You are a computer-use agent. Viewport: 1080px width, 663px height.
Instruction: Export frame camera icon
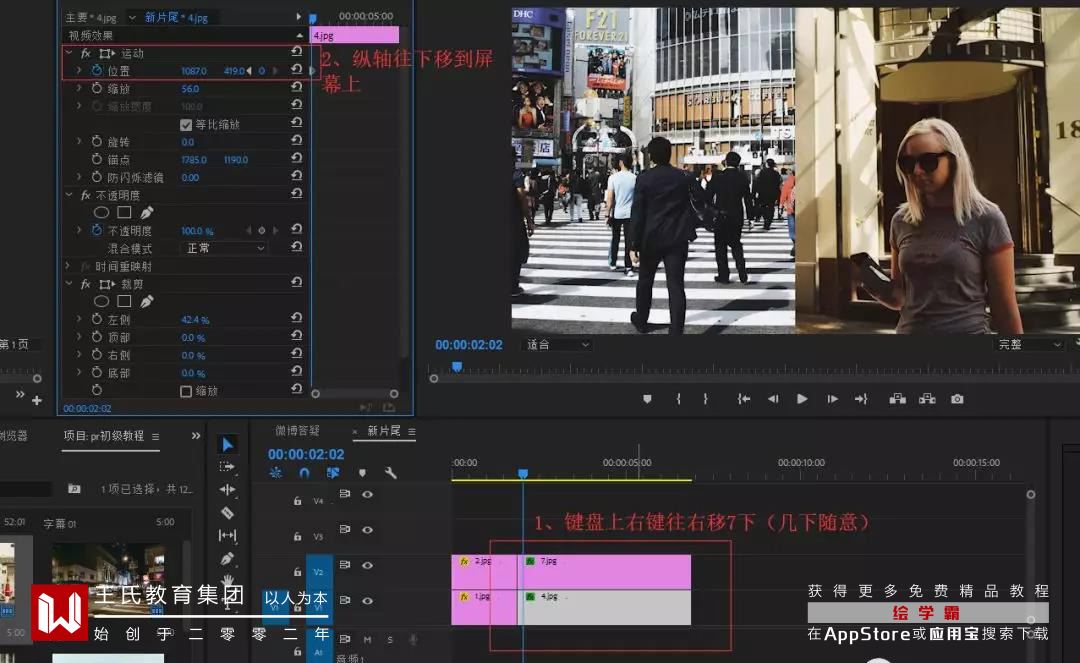[957, 399]
